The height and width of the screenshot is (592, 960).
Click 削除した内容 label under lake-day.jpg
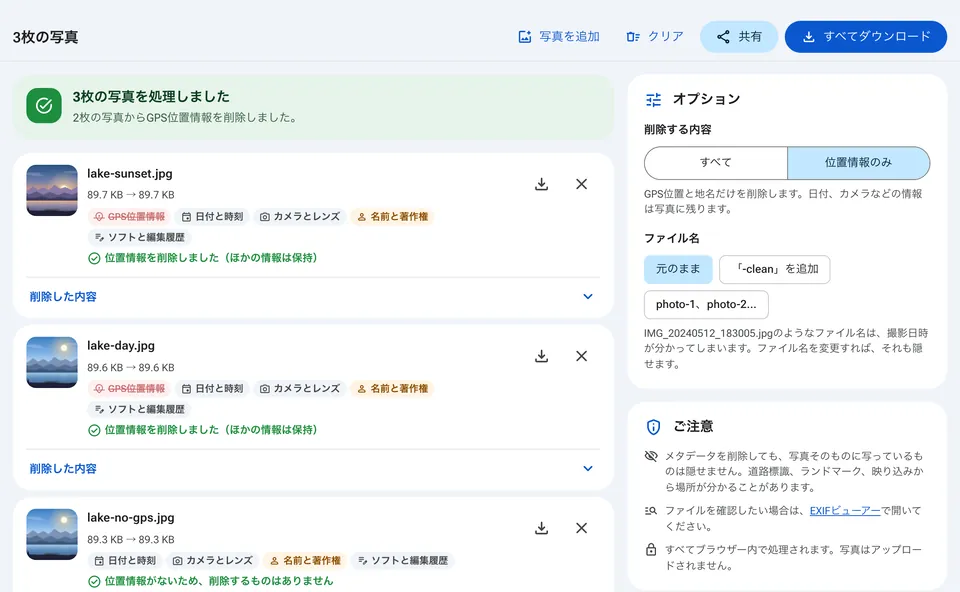click(63, 469)
